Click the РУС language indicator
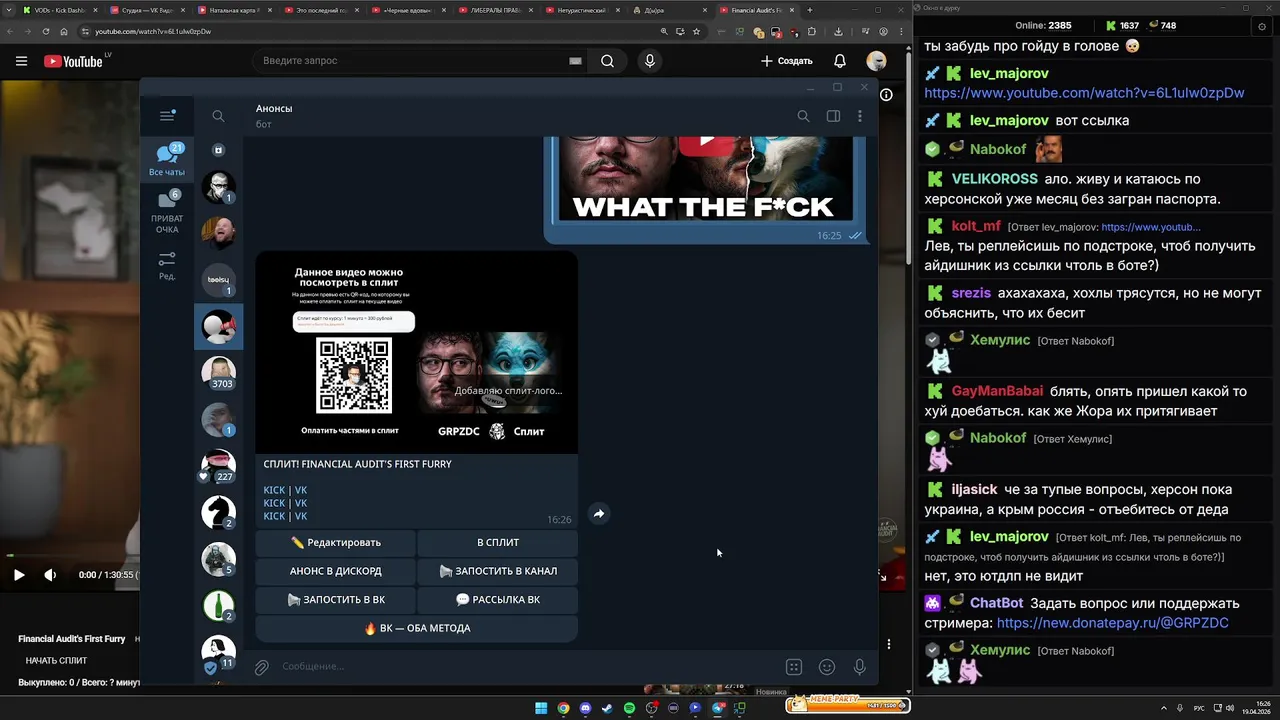 pyautogui.click(x=1199, y=708)
